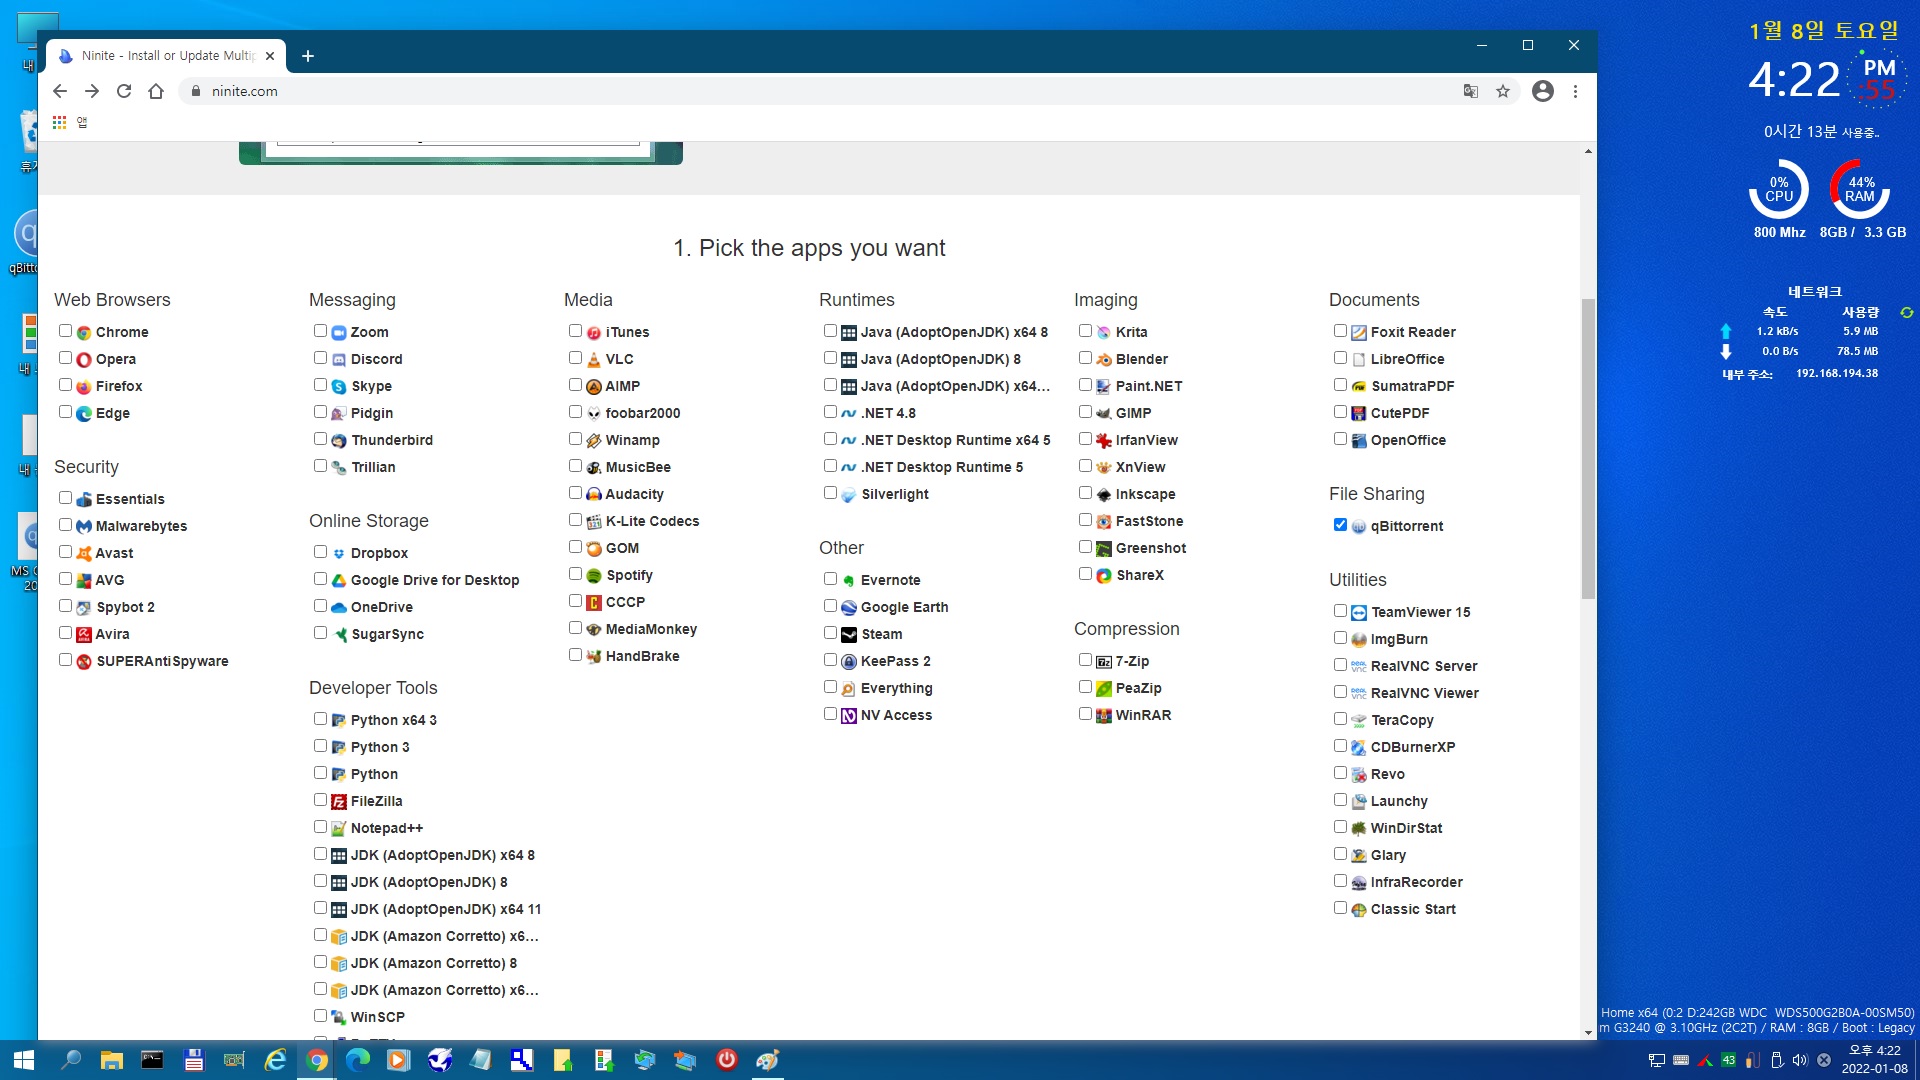The image size is (1920, 1080).
Task: Click the HandBrake label
Action: tap(642, 656)
